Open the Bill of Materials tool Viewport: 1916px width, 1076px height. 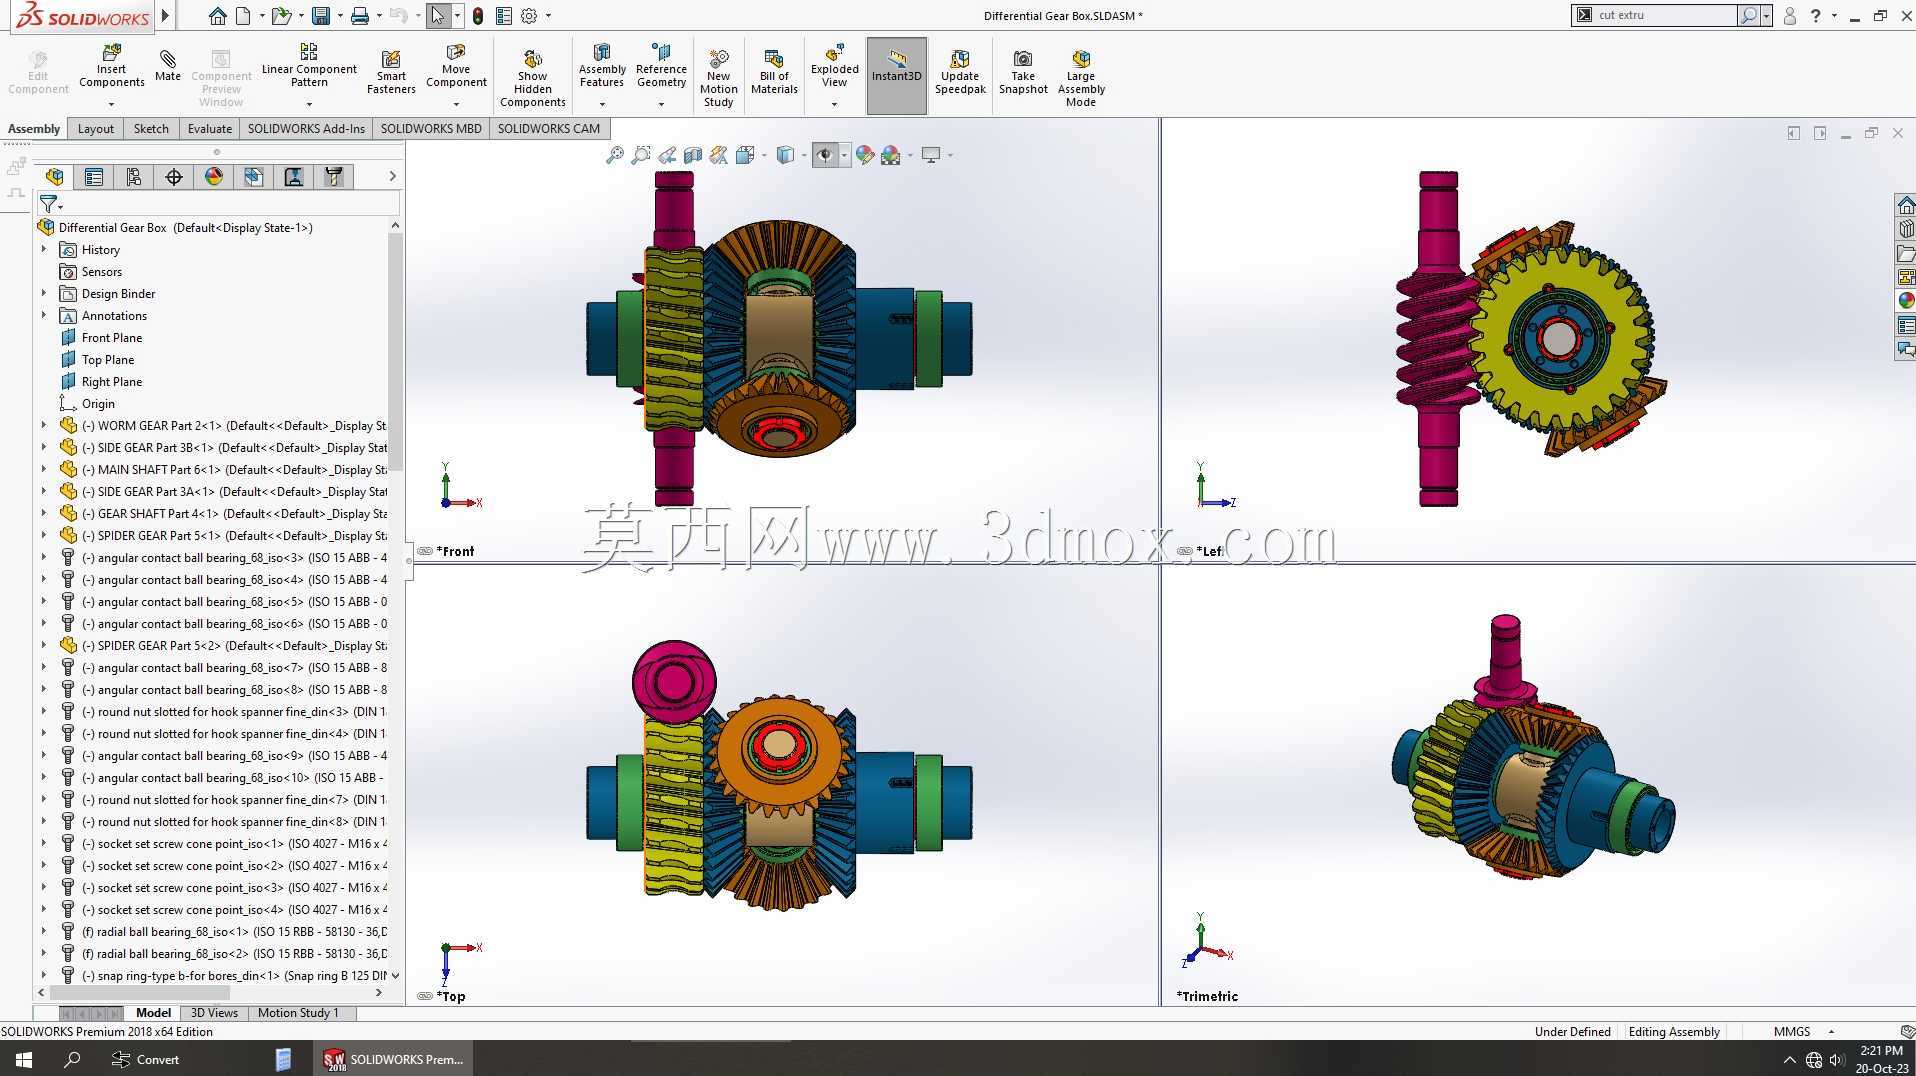(x=774, y=71)
